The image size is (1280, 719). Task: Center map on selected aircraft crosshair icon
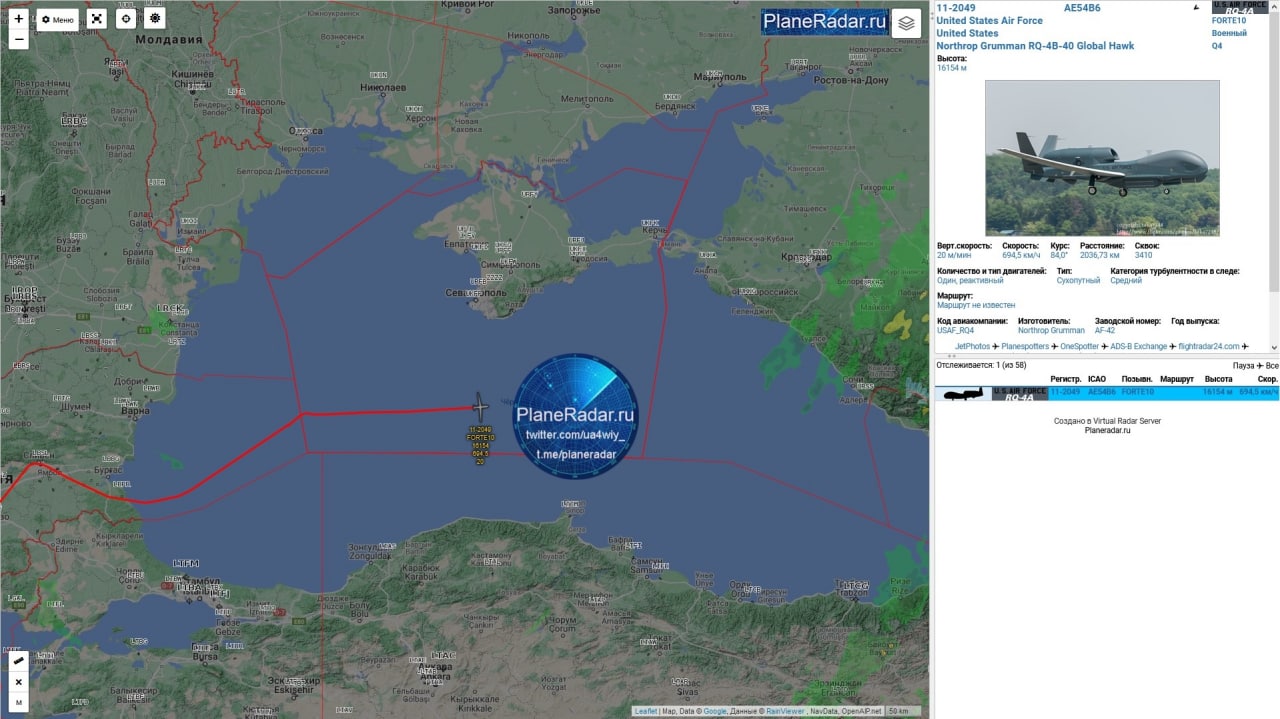[125, 19]
